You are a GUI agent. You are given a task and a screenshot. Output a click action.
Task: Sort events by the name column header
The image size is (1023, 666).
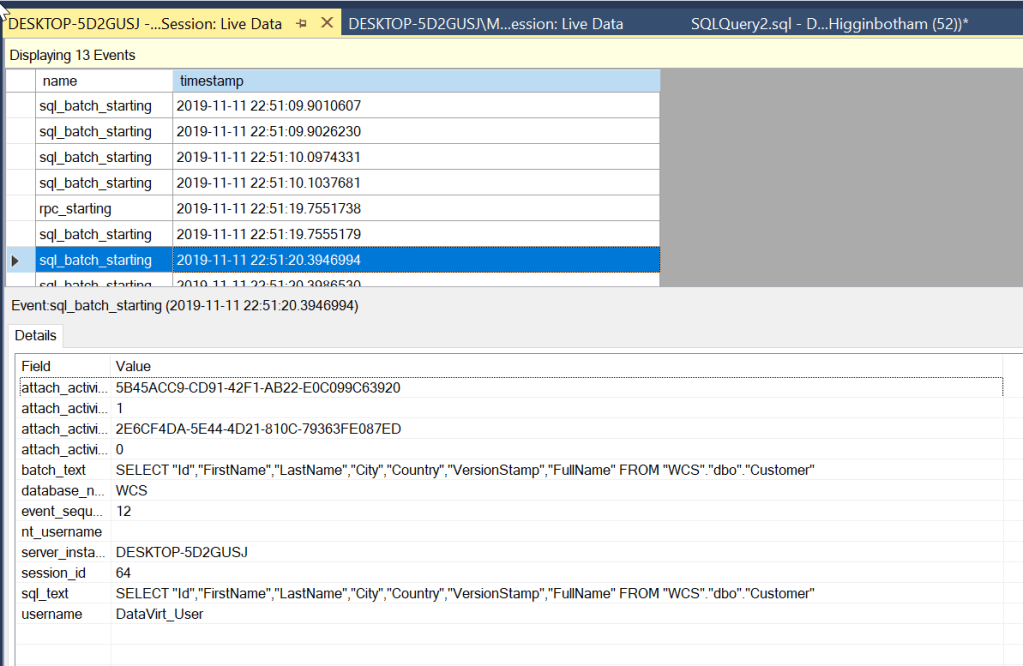click(x=103, y=80)
